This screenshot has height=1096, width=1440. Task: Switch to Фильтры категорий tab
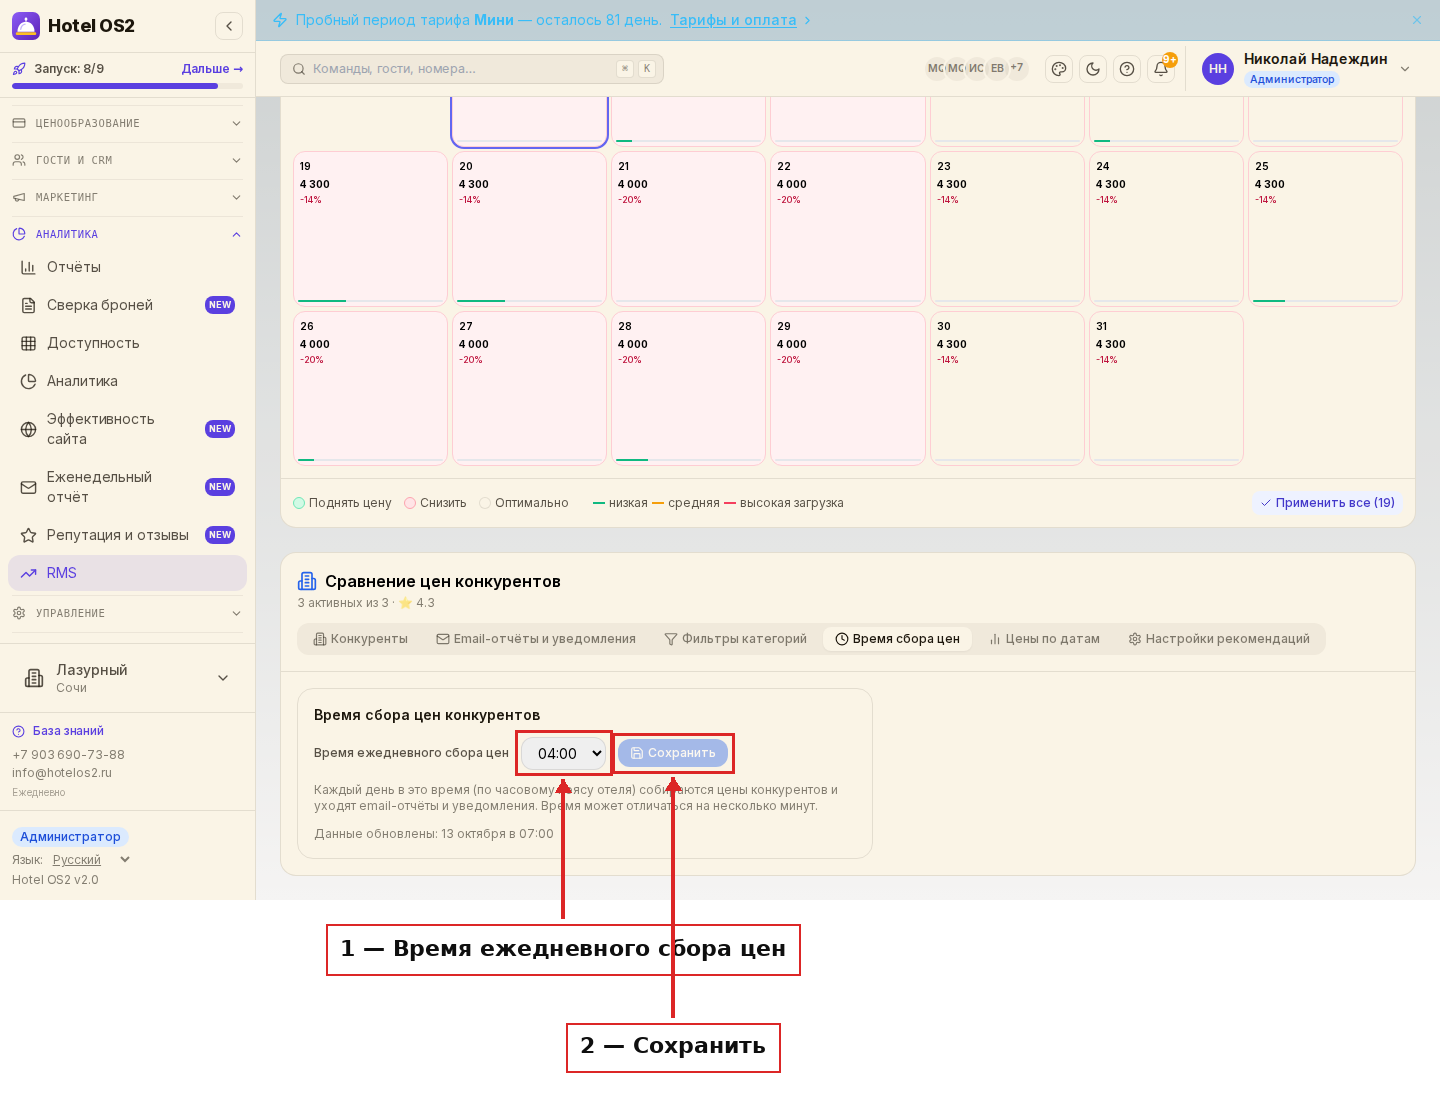(735, 639)
